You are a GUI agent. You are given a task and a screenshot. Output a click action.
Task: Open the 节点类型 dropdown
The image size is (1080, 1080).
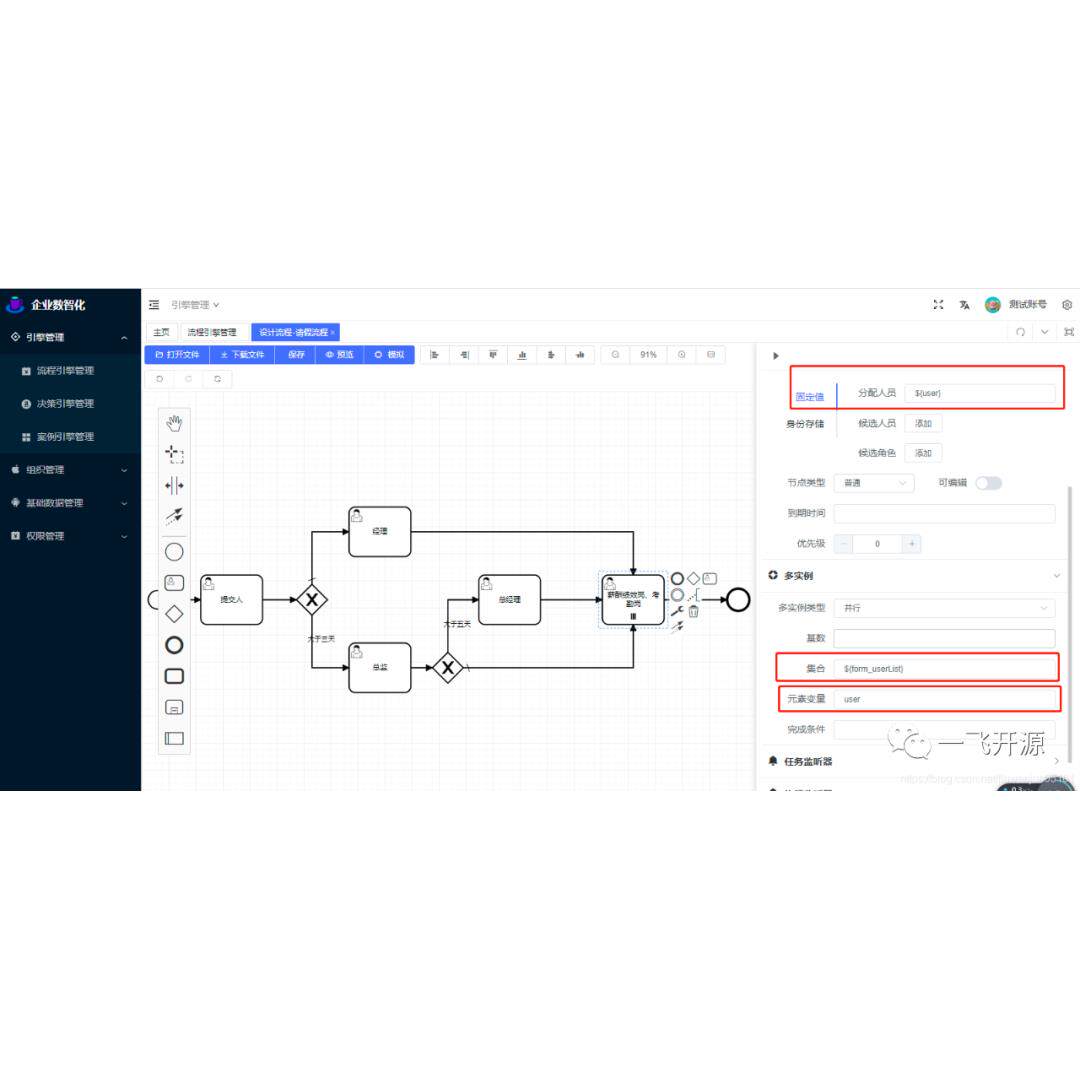click(874, 483)
